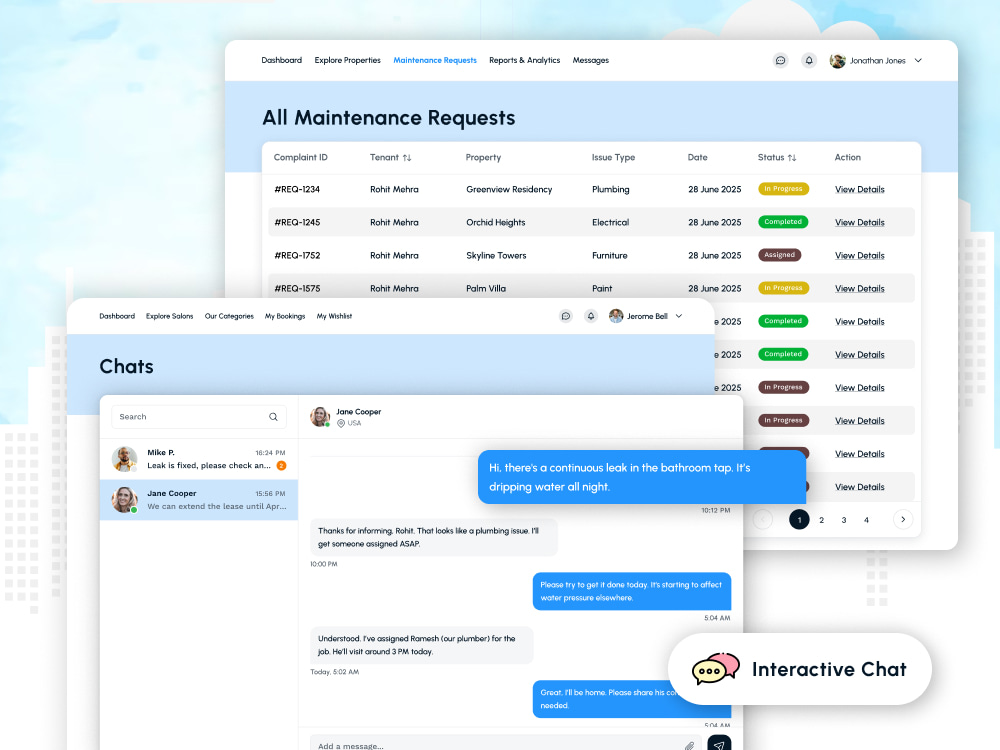Open My Wishlist menu item
The width and height of the screenshot is (1000, 750).
[334, 316]
